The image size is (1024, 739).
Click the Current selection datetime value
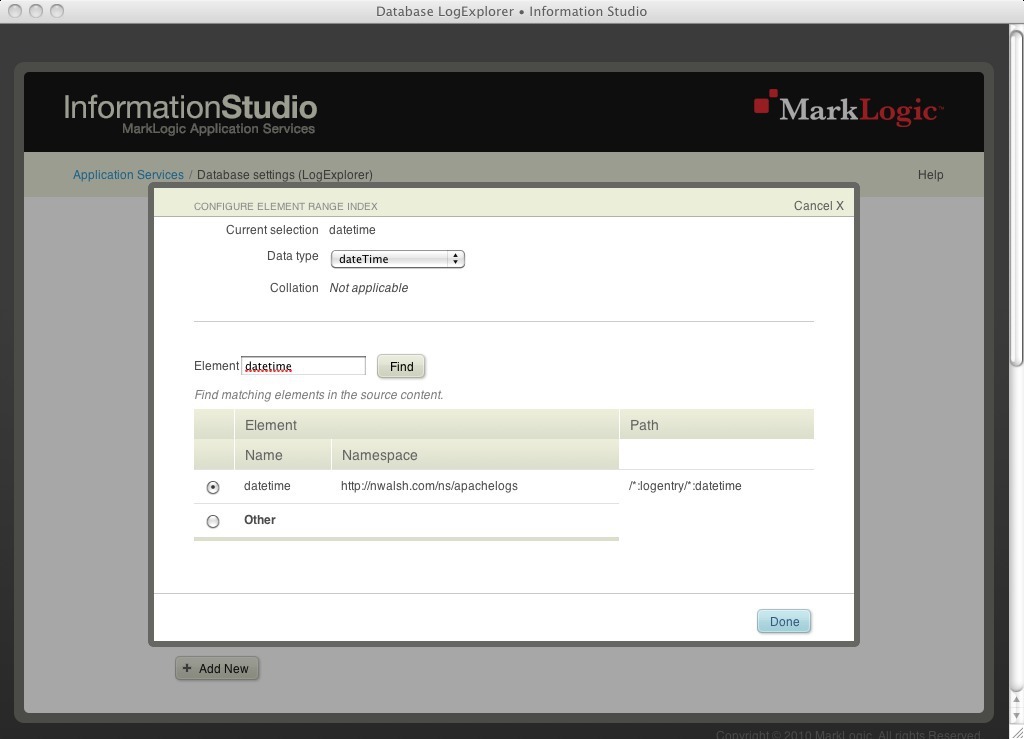point(352,230)
